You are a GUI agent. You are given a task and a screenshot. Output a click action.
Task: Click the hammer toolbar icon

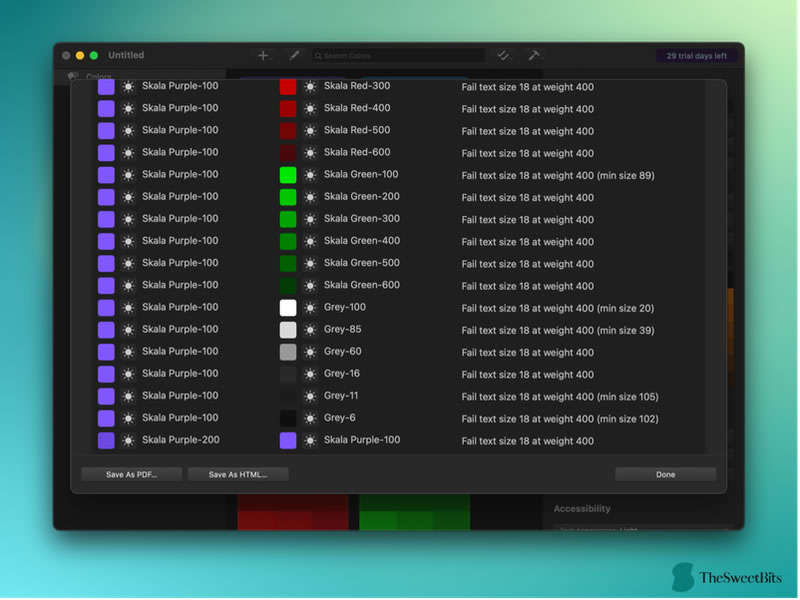coord(534,55)
